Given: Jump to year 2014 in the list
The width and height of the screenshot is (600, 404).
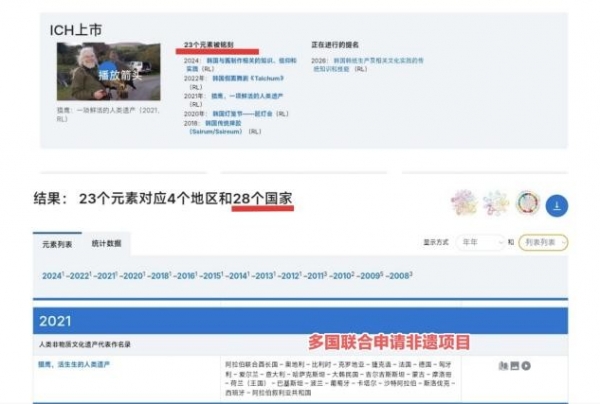Looking at the screenshot, I should click(239, 276).
